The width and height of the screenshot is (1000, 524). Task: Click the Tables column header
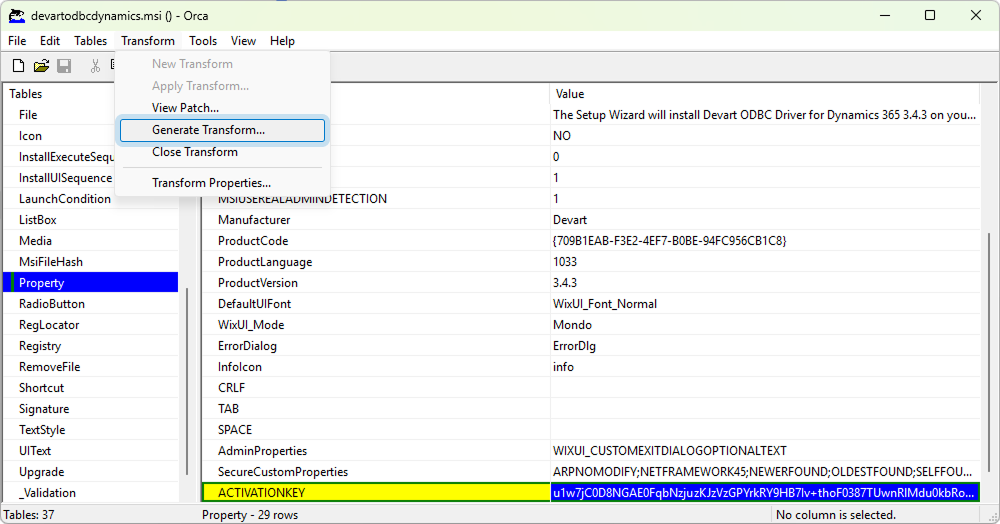(x=59, y=94)
